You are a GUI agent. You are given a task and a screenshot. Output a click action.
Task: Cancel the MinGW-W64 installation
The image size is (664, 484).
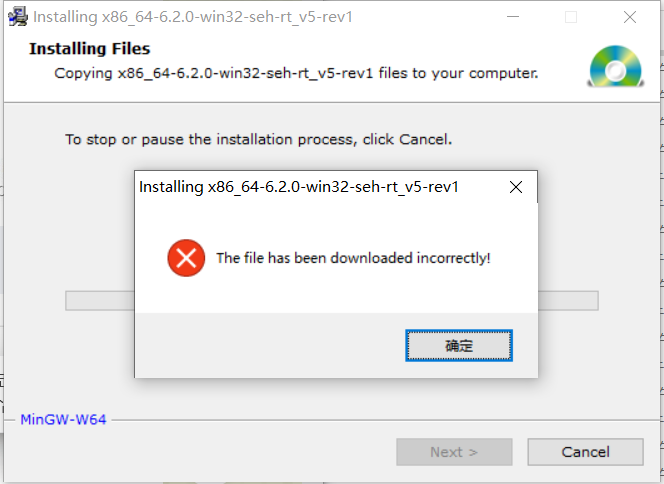point(585,452)
